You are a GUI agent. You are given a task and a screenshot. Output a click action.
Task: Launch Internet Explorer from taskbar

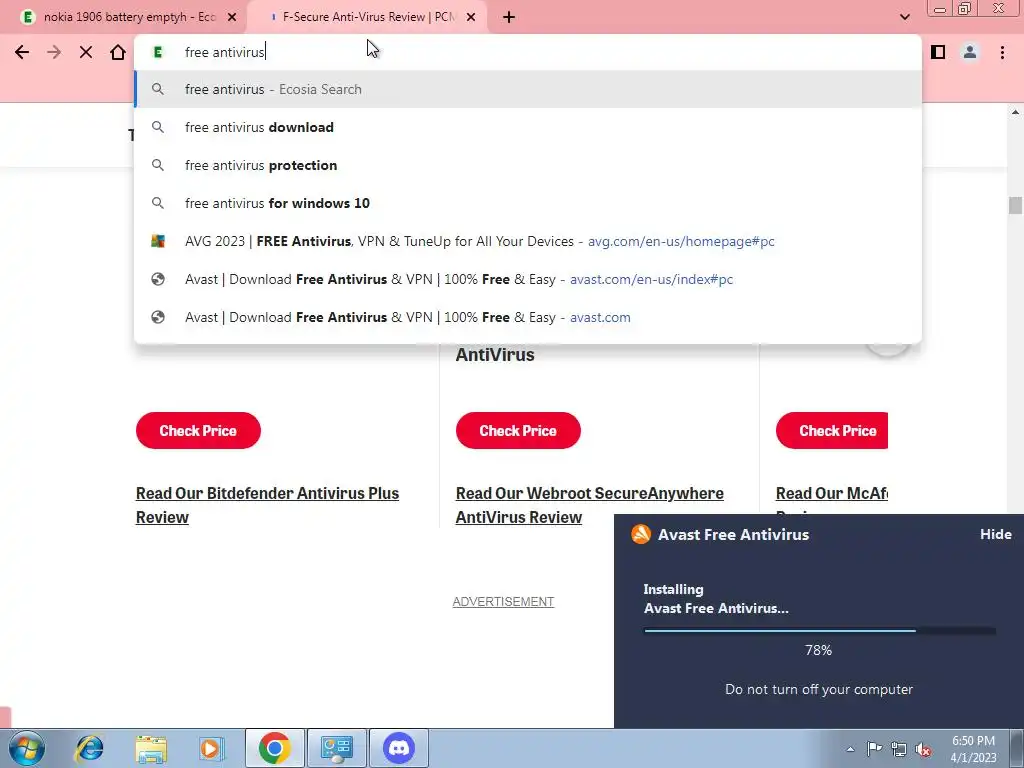[89, 748]
